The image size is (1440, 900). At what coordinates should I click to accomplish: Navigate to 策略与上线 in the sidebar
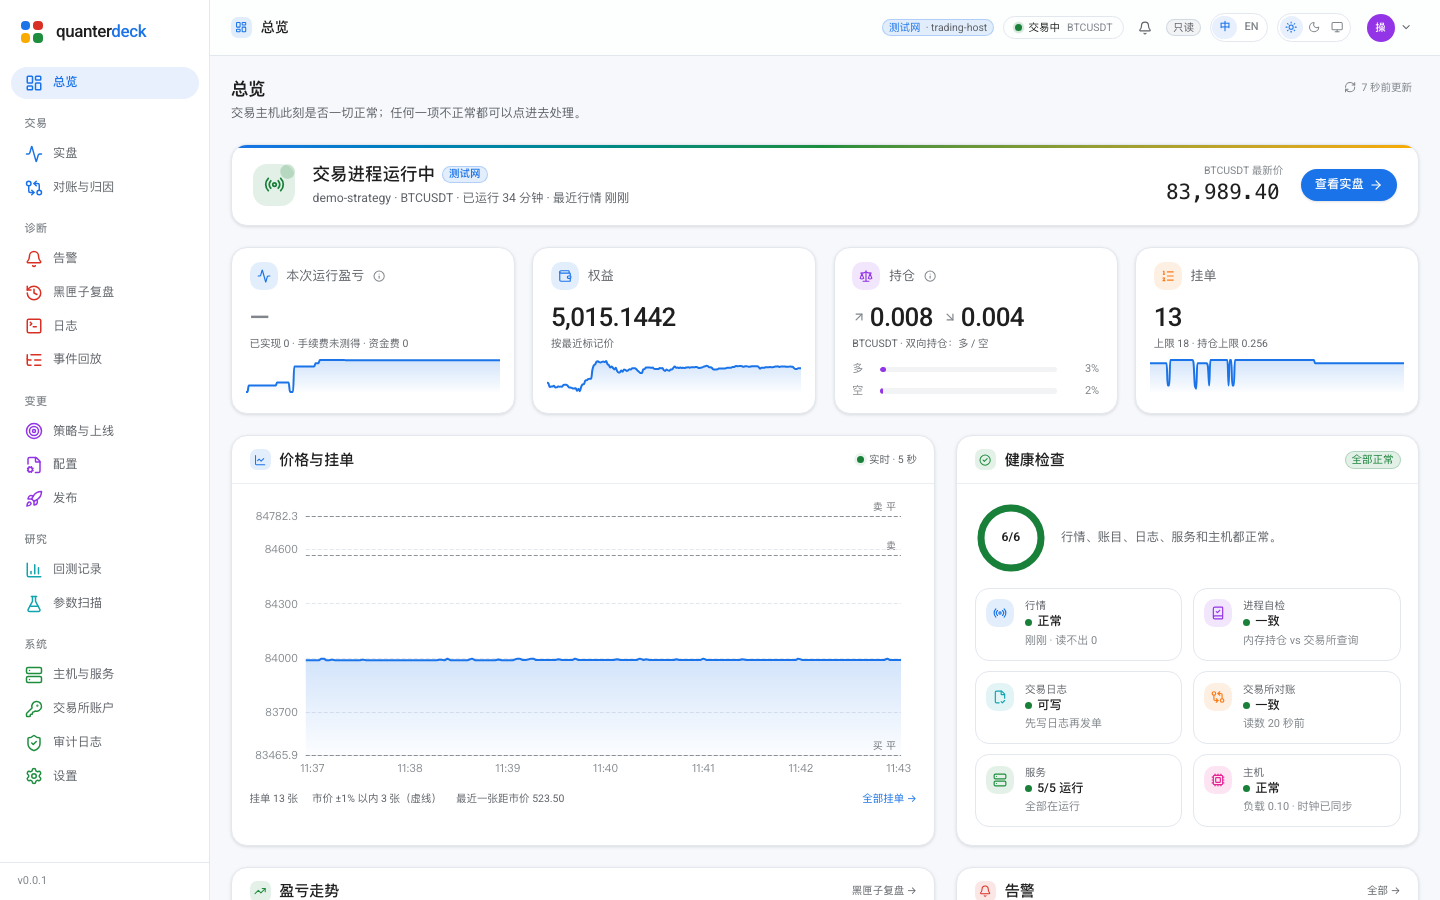[x=105, y=431]
